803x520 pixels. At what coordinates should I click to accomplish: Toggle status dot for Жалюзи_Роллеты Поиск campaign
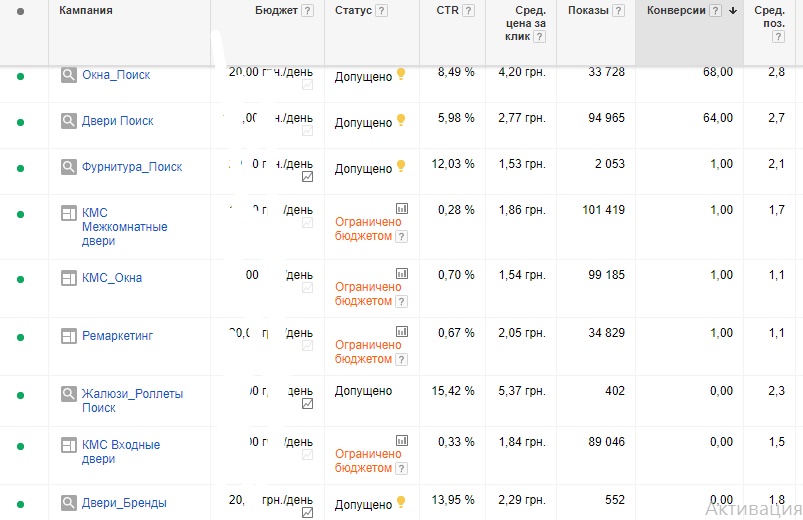tap(20, 395)
